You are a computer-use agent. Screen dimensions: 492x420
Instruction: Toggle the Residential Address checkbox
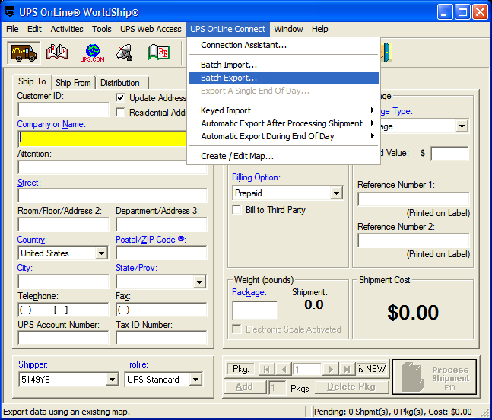click(120, 112)
